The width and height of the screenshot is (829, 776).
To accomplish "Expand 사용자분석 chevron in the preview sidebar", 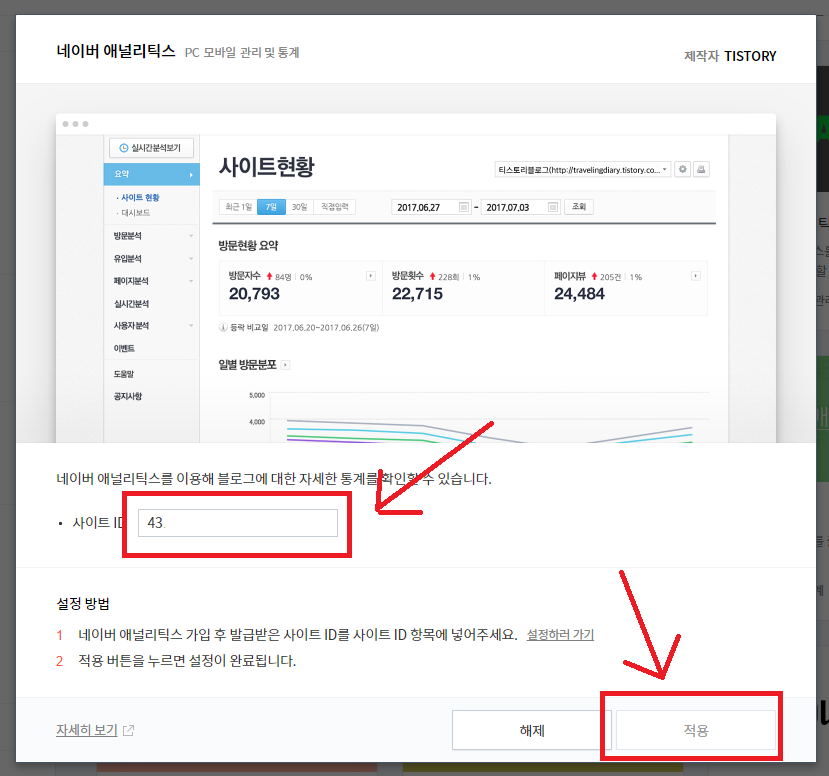I will click(191, 326).
